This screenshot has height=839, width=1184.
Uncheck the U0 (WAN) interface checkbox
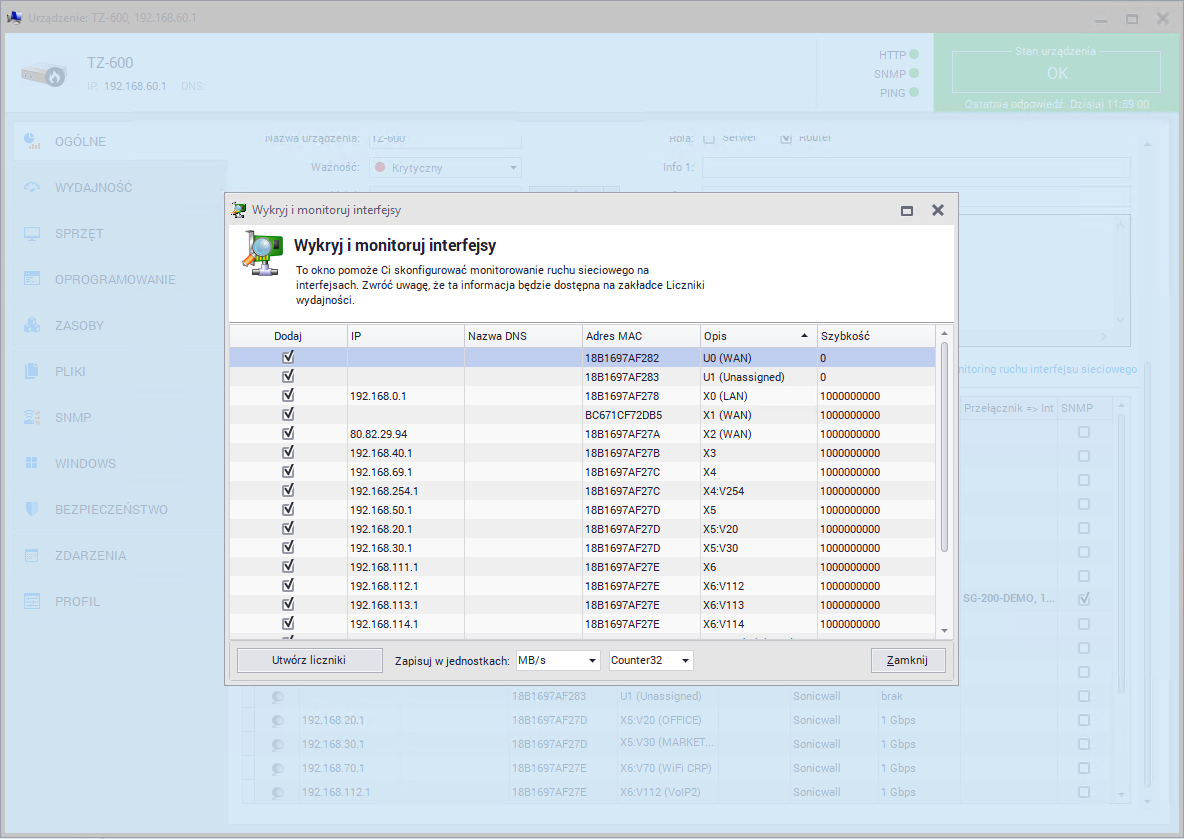[288, 357]
